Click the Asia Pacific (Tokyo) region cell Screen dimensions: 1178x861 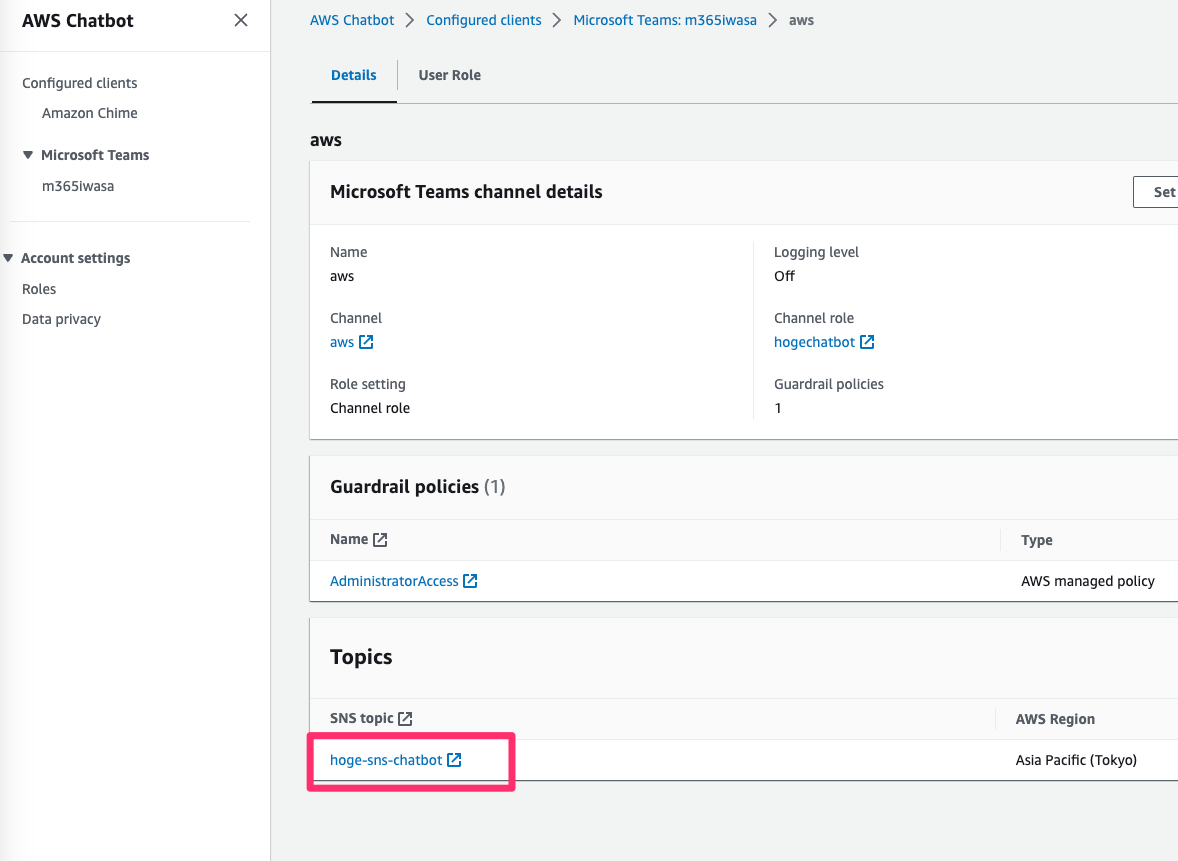tap(1076, 760)
